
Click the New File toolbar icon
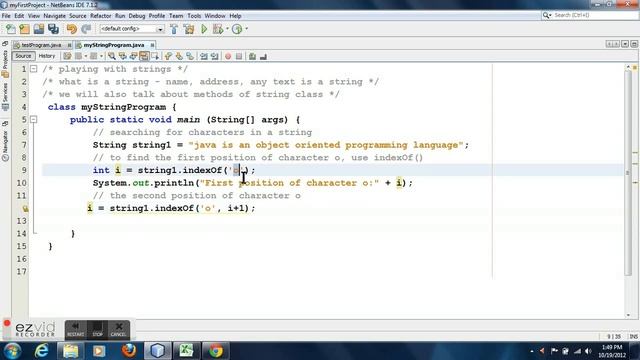[x=11, y=29]
